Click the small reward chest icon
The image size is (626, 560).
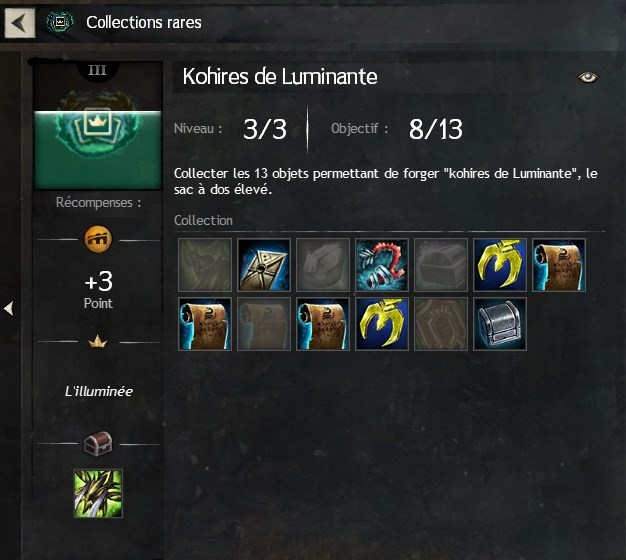[98, 443]
